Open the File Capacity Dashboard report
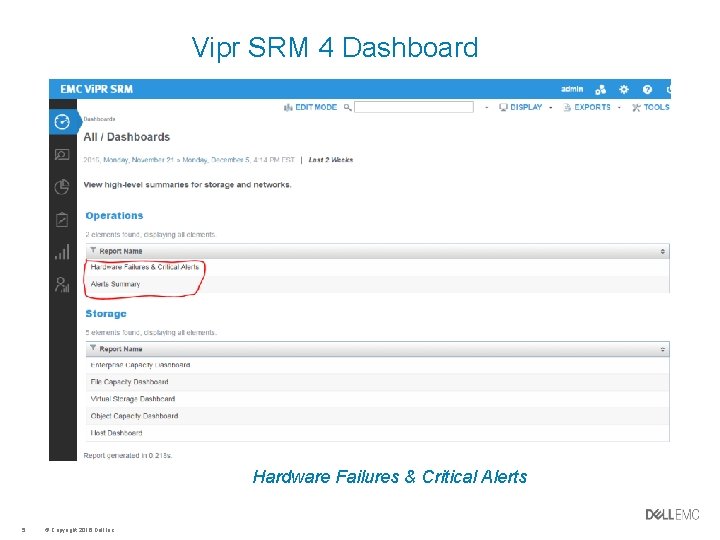 coord(129,382)
